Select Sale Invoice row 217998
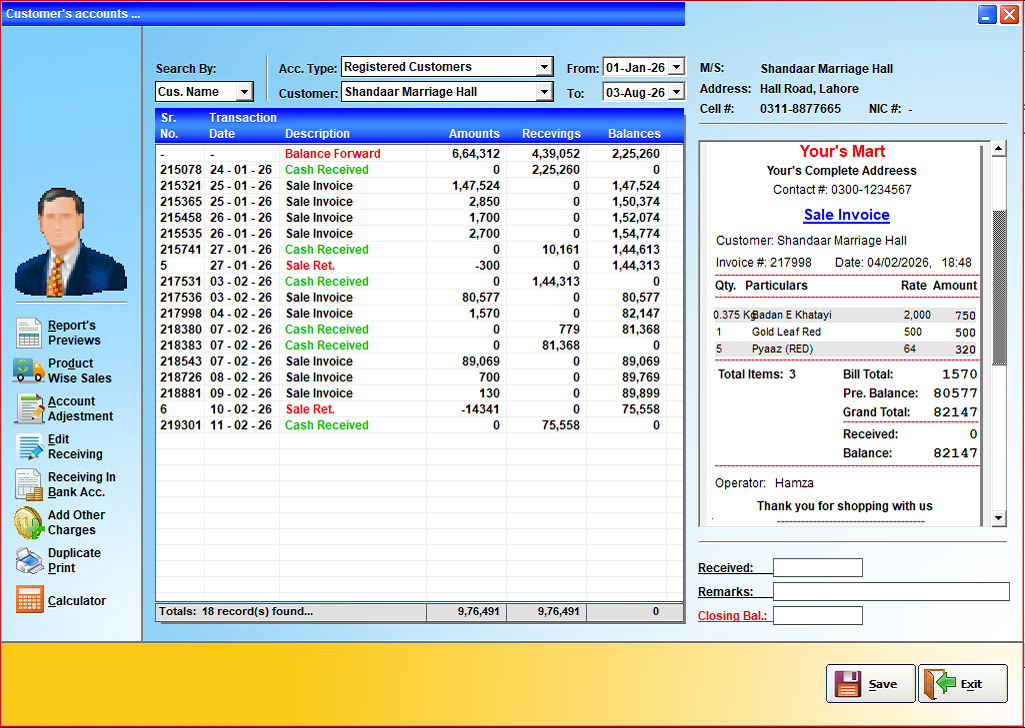This screenshot has width=1025, height=728. 419,313
